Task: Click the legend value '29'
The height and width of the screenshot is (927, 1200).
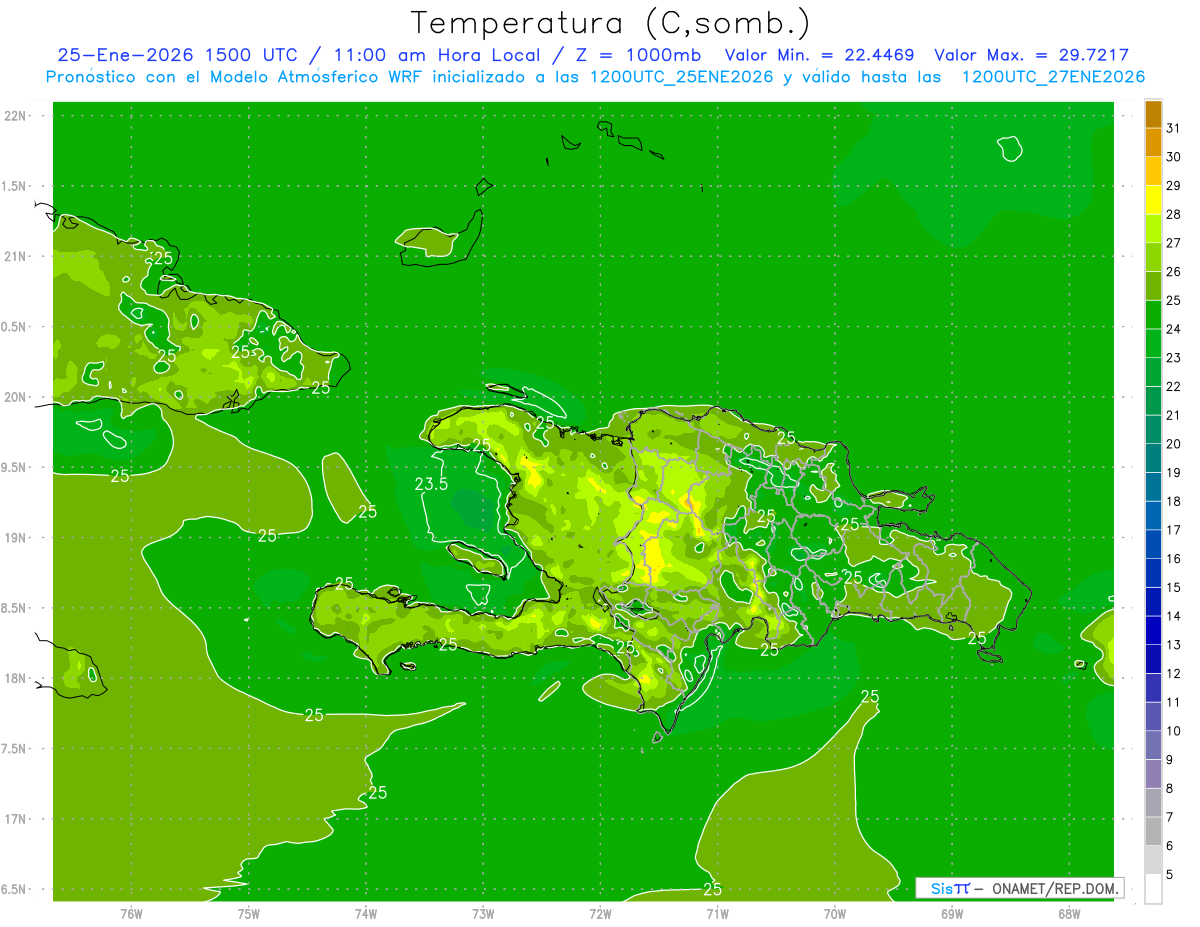Action: coord(1173,185)
